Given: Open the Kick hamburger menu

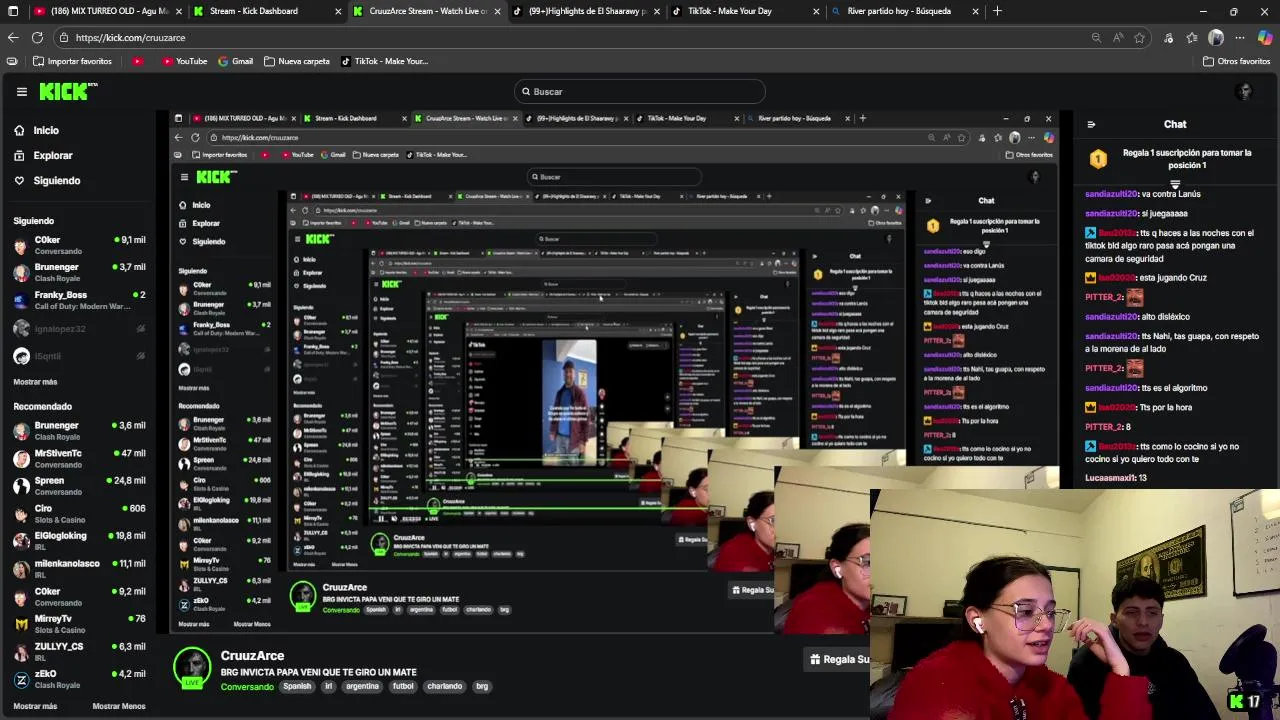Looking at the screenshot, I should (21, 92).
